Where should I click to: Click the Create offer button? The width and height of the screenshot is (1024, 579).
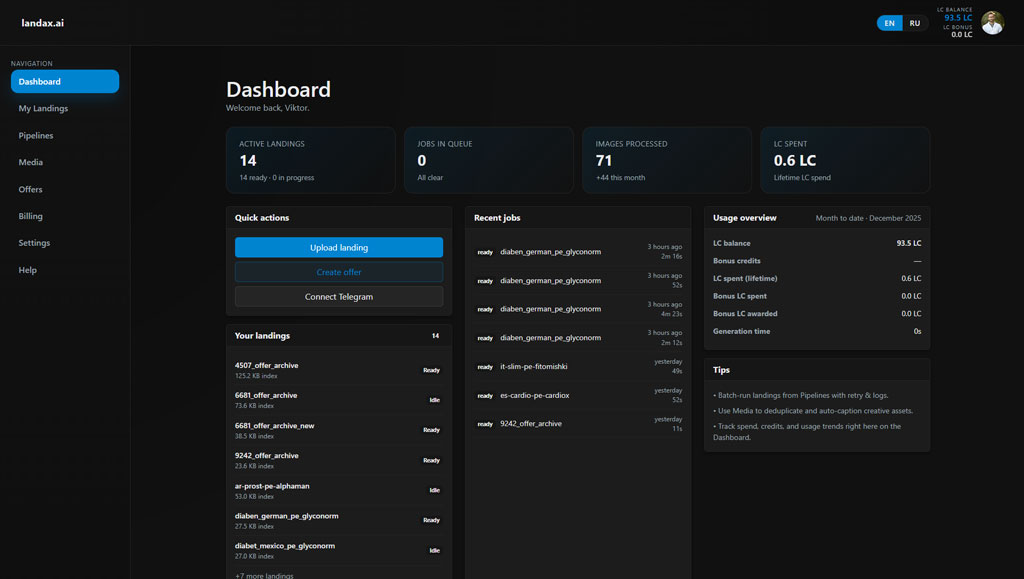click(x=339, y=272)
